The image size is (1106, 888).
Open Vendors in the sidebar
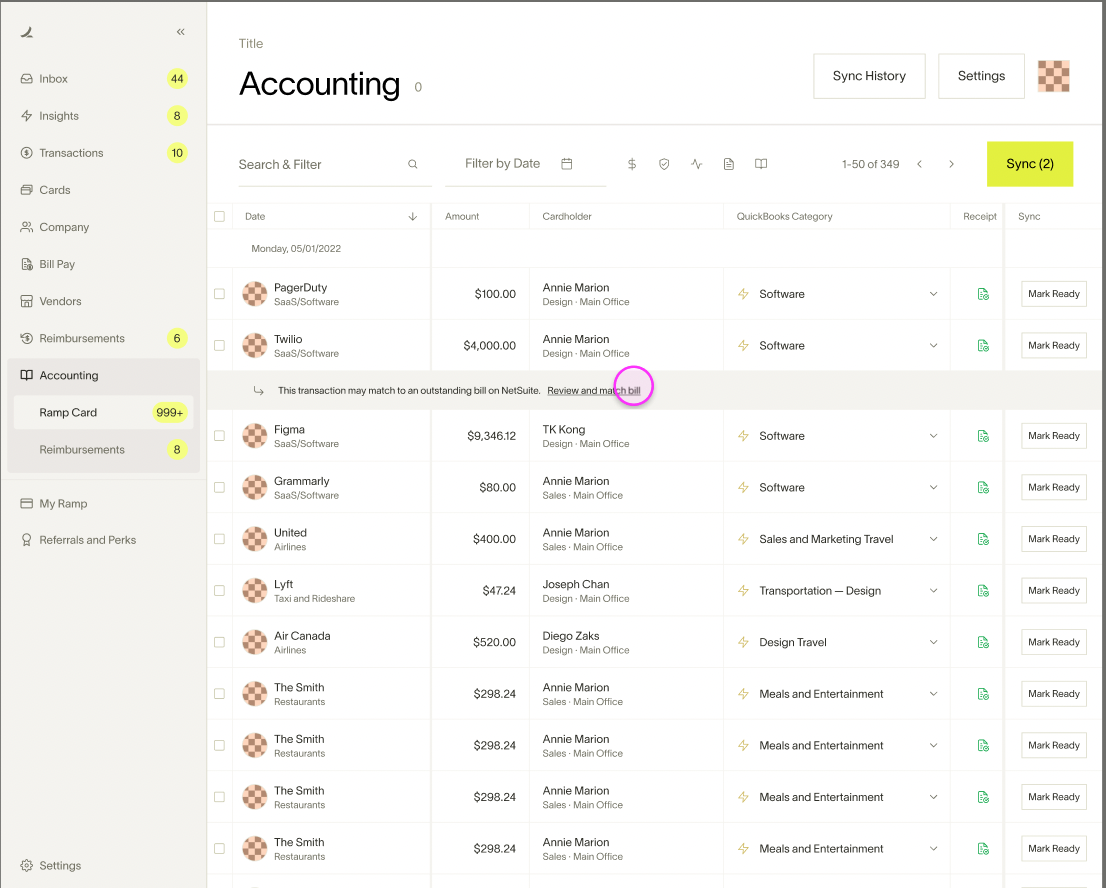click(103, 301)
